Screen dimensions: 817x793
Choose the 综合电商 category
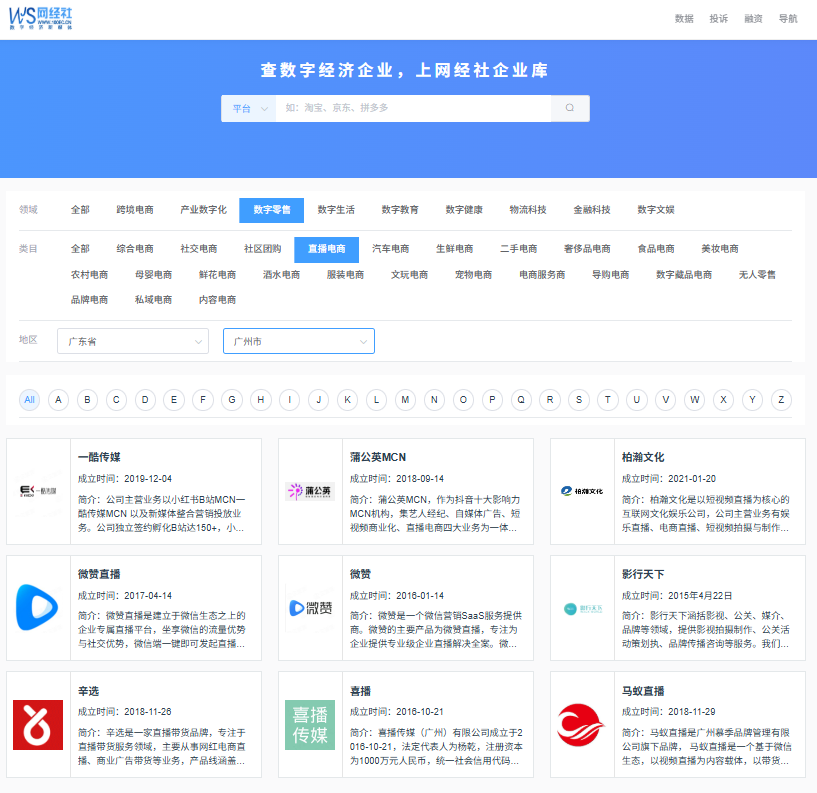click(135, 249)
